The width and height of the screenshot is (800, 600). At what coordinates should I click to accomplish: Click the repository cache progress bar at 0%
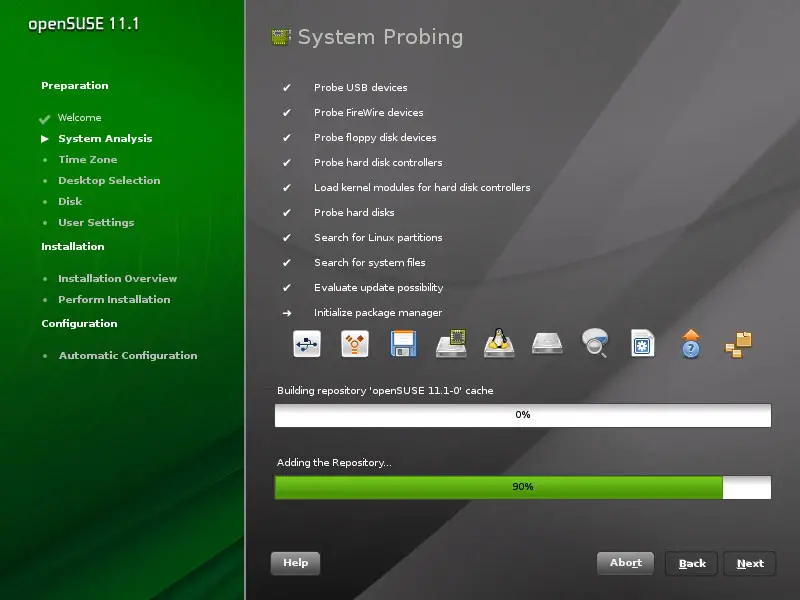pyautogui.click(x=523, y=415)
